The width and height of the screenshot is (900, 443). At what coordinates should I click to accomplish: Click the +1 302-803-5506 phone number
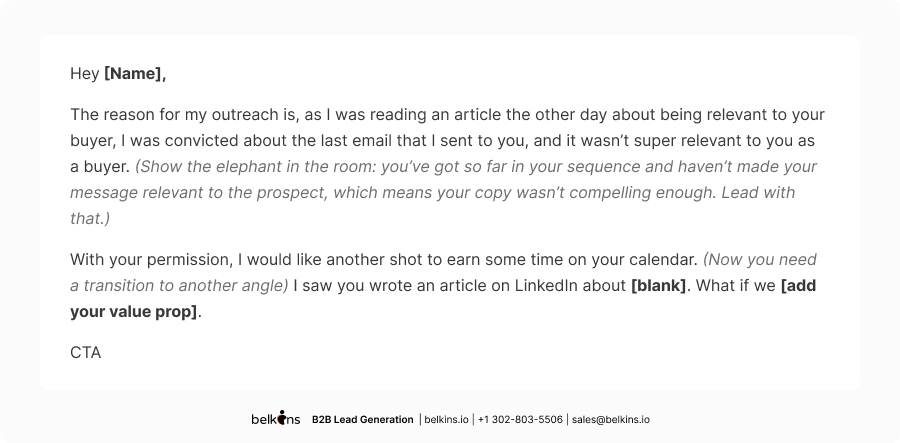(520, 419)
